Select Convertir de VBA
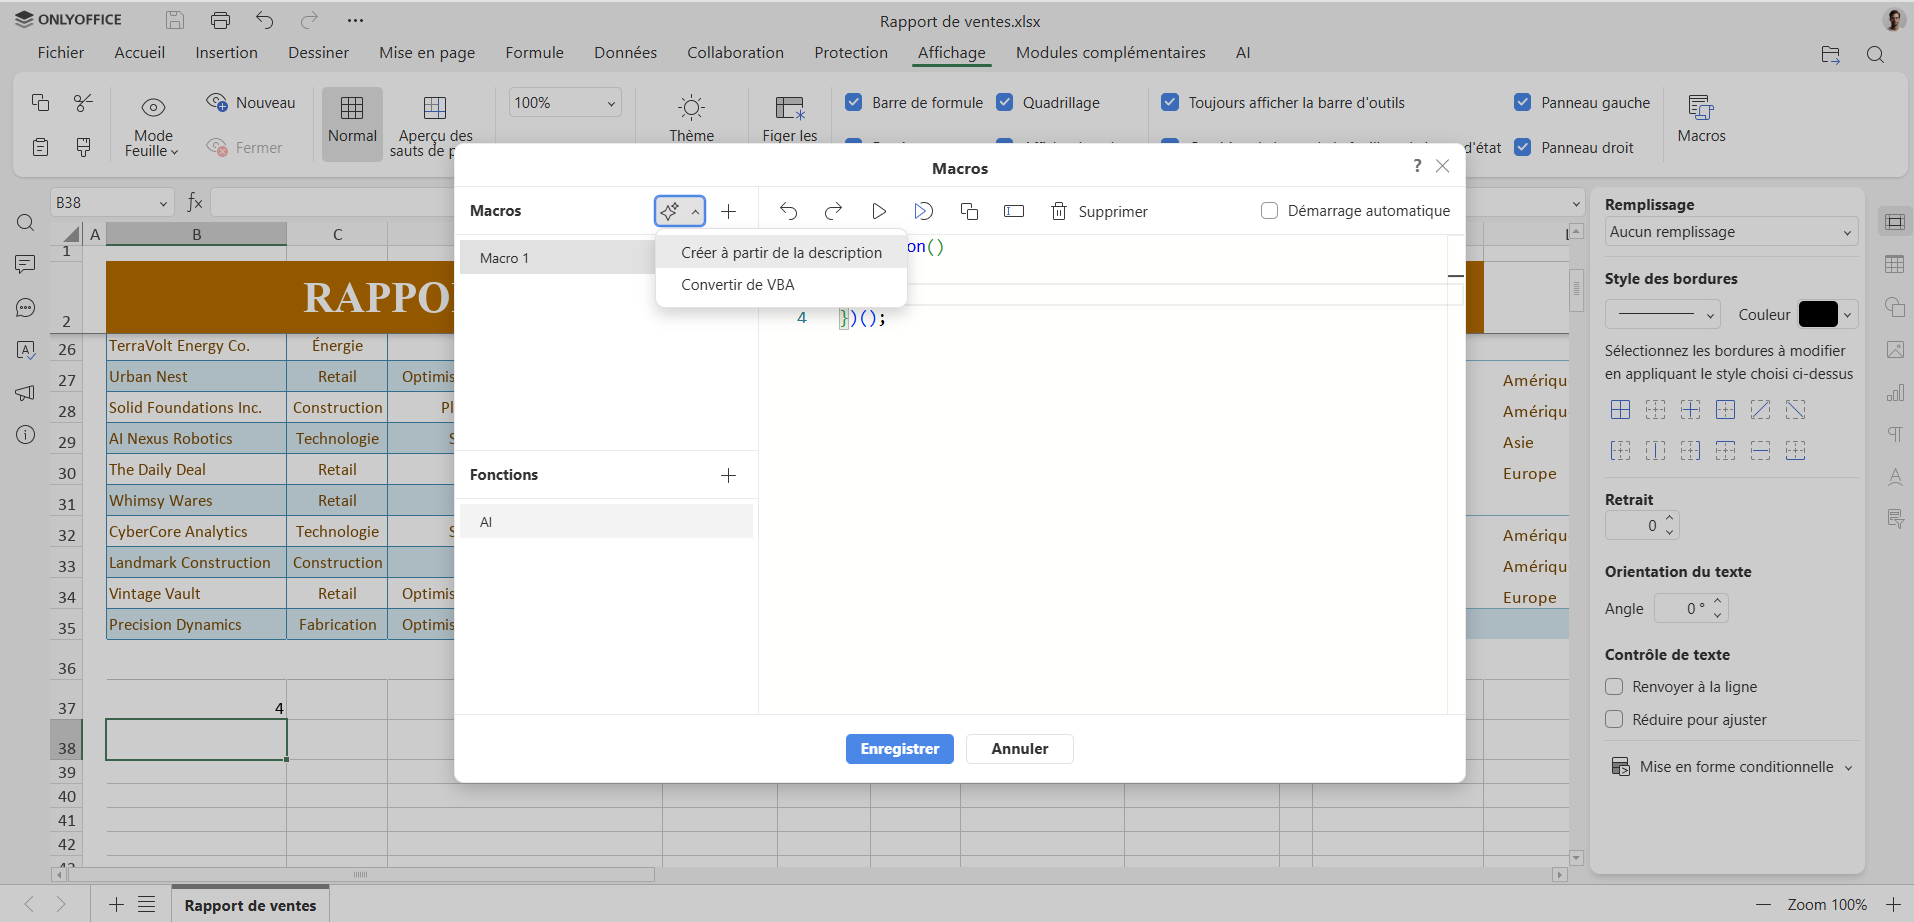Image resolution: width=1914 pixels, height=922 pixels. (x=738, y=285)
